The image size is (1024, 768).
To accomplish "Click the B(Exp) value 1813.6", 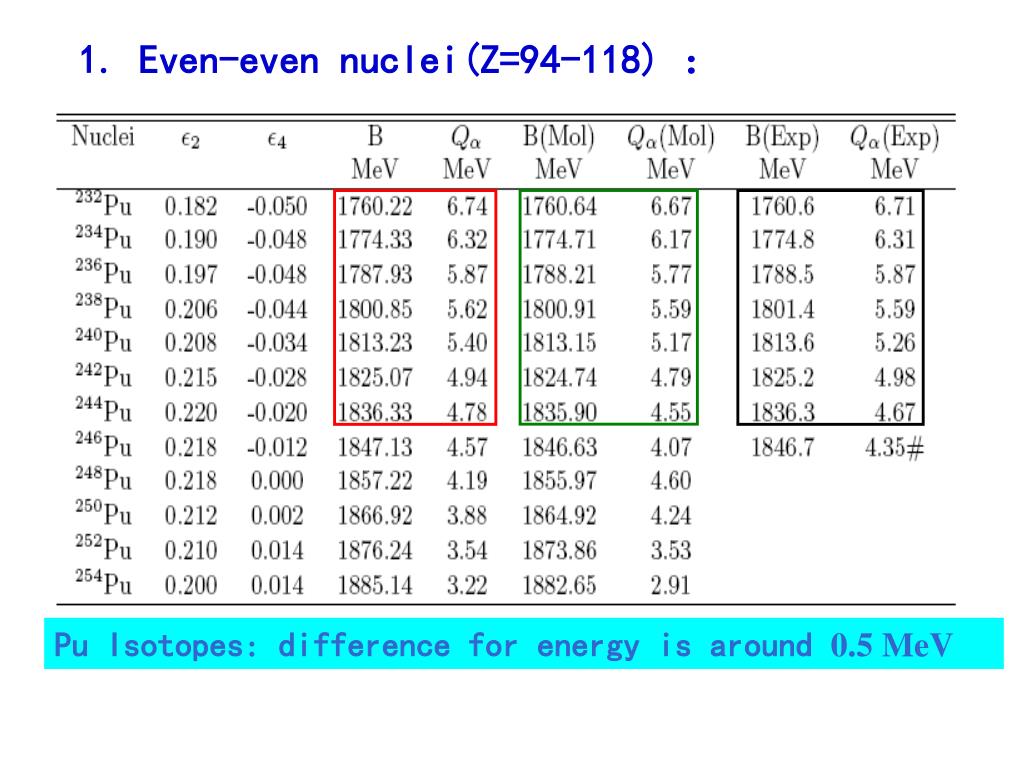I will click(782, 343).
